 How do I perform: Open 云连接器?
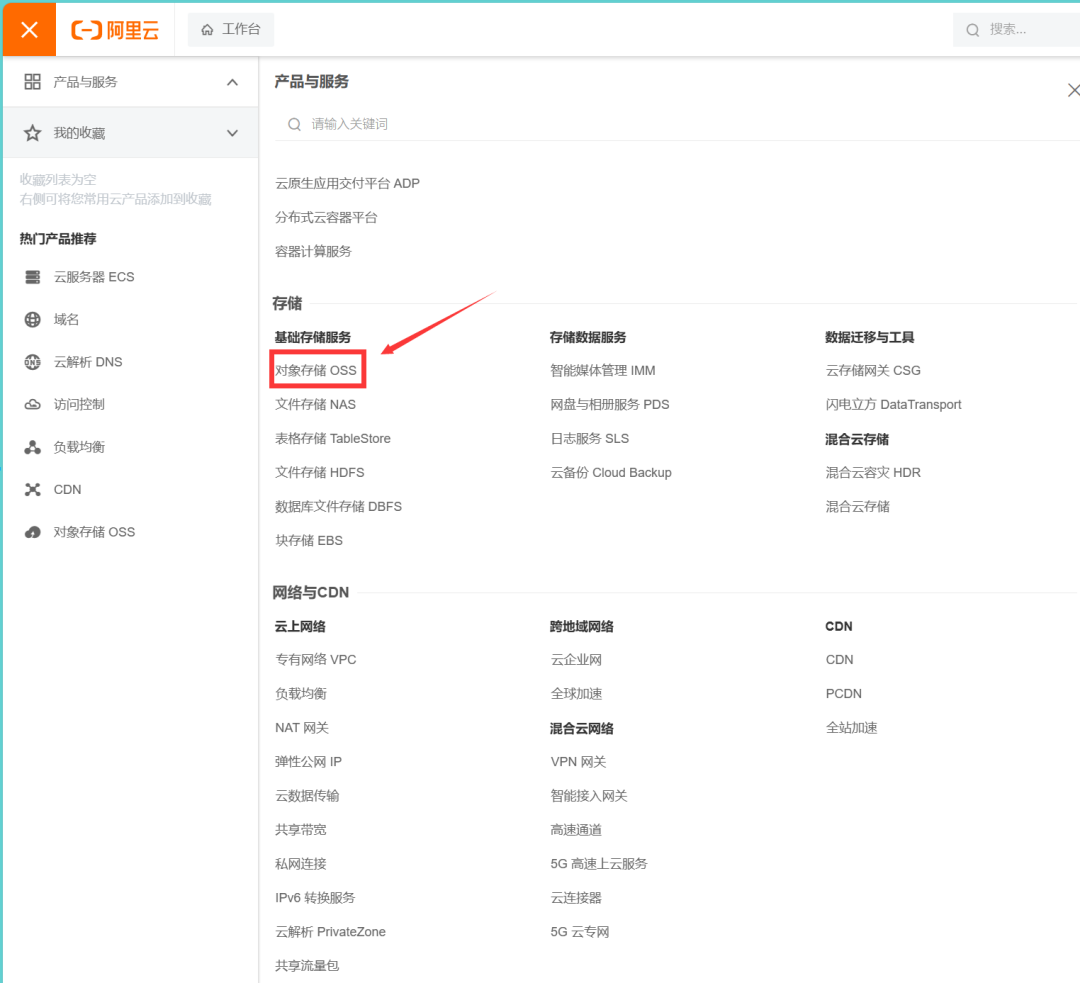576,898
